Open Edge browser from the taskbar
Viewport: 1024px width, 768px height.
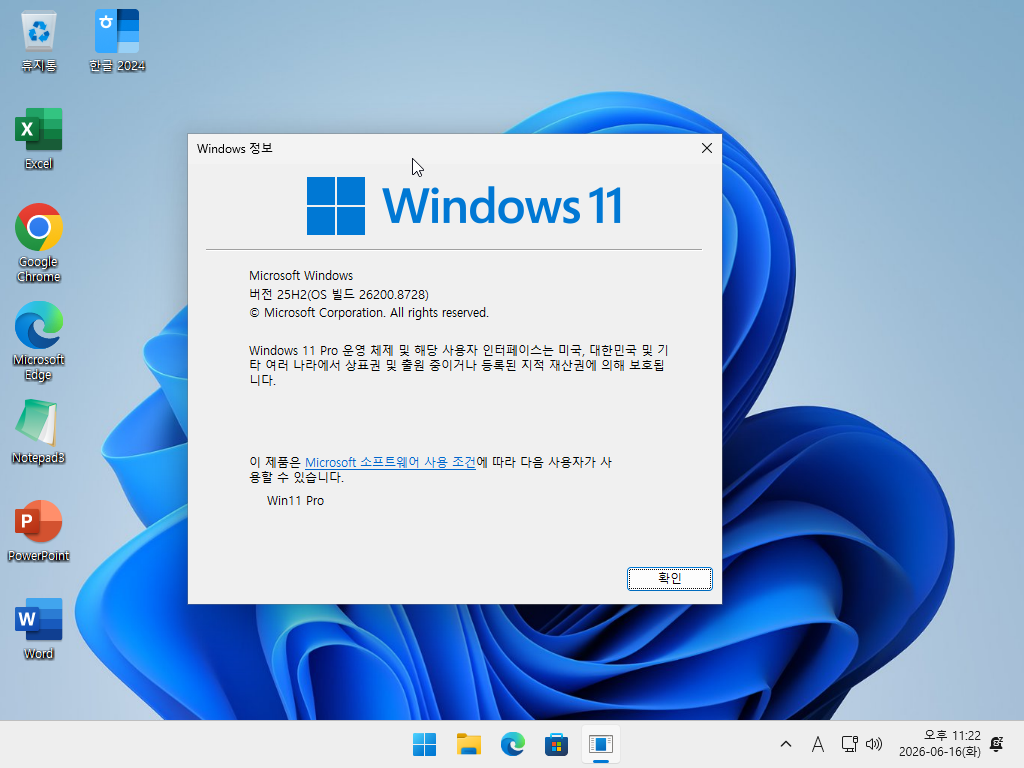[513, 744]
